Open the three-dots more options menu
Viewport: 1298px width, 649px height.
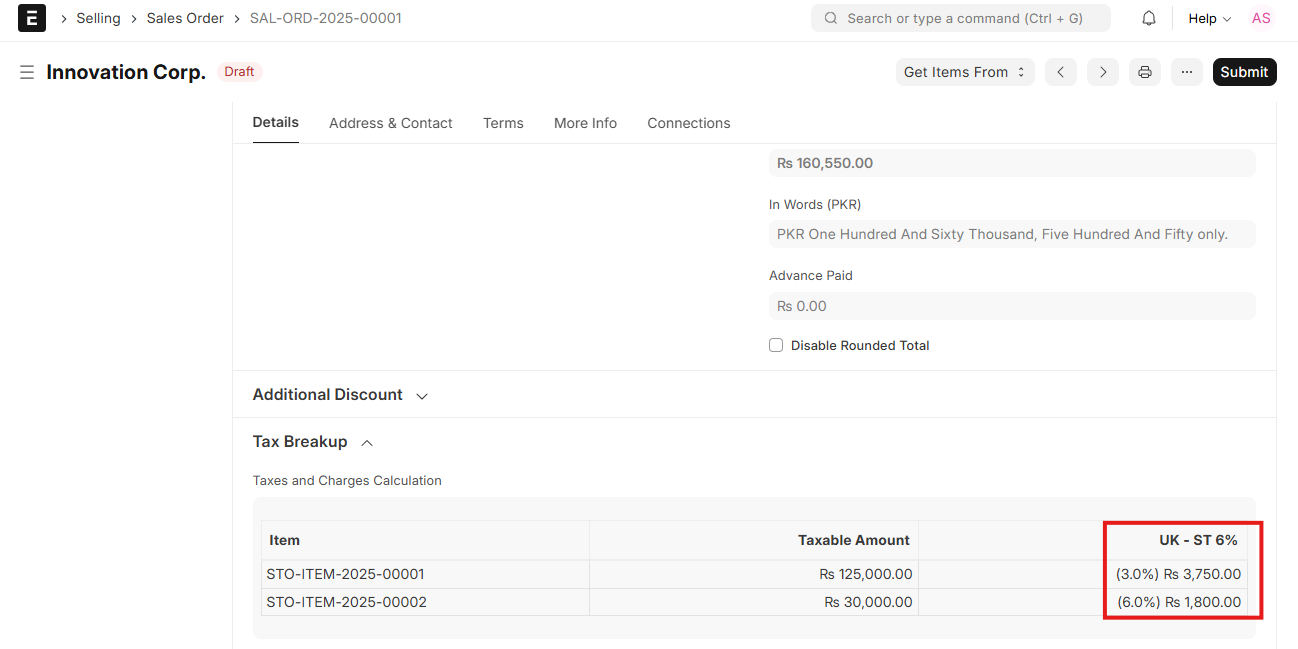coord(1186,72)
